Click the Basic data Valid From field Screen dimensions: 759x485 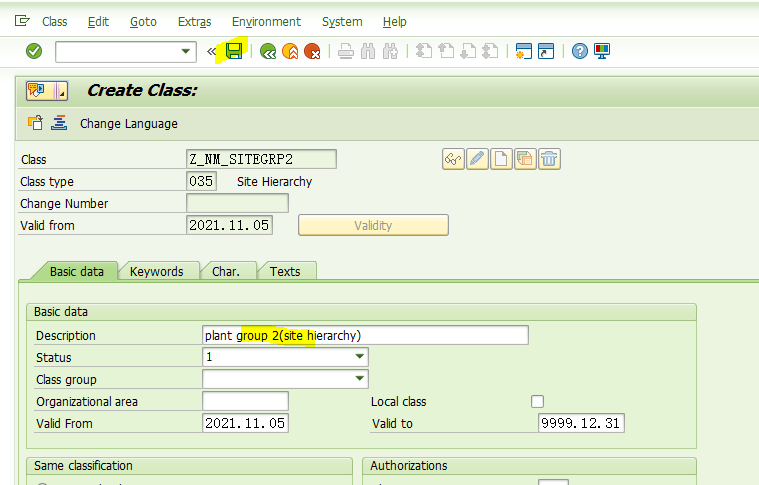(x=245, y=423)
